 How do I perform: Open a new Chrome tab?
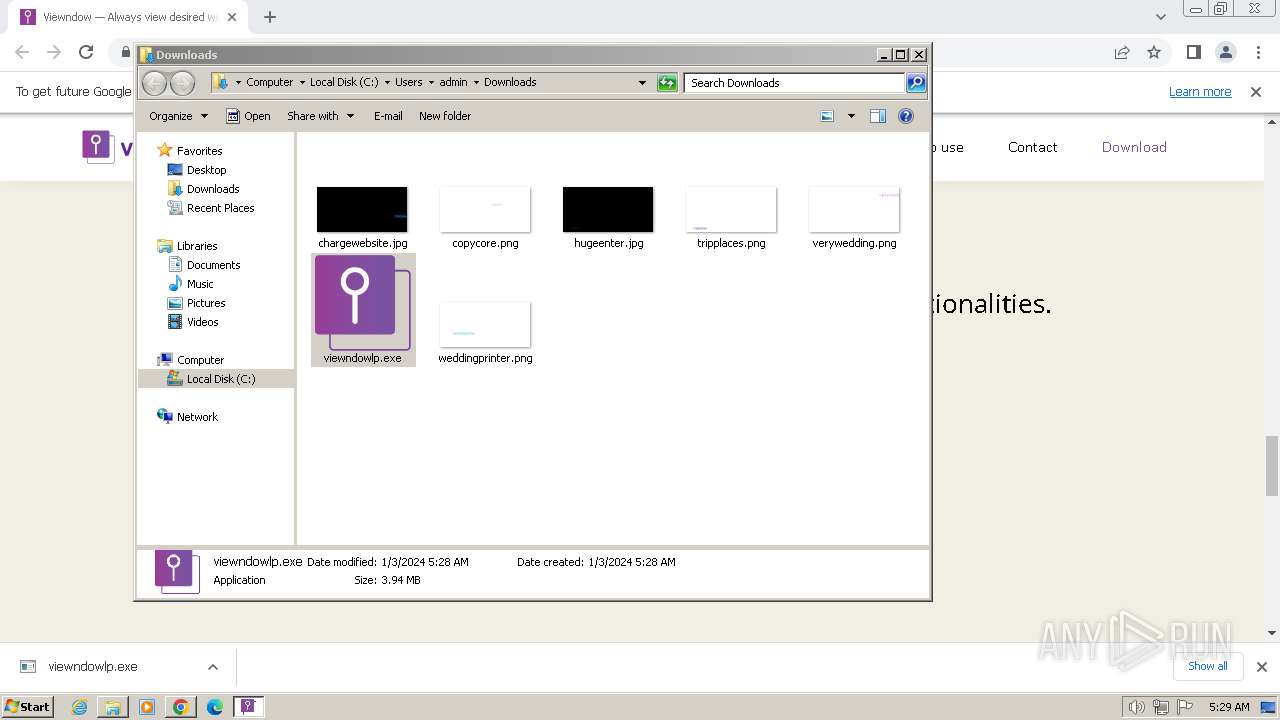pyautogui.click(x=270, y=17)
